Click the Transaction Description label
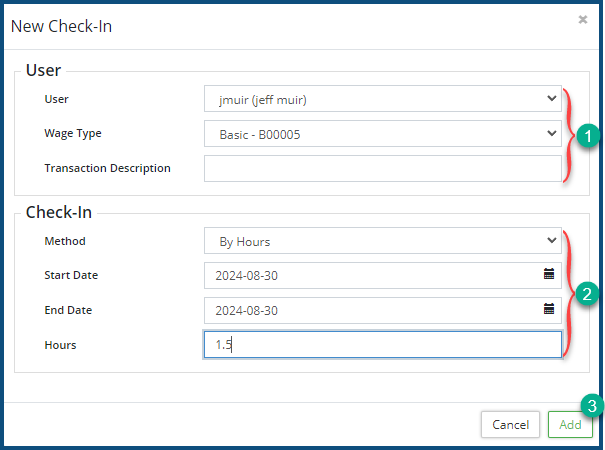605x450 pixels. pyautogui.click(x=107, y=168)
